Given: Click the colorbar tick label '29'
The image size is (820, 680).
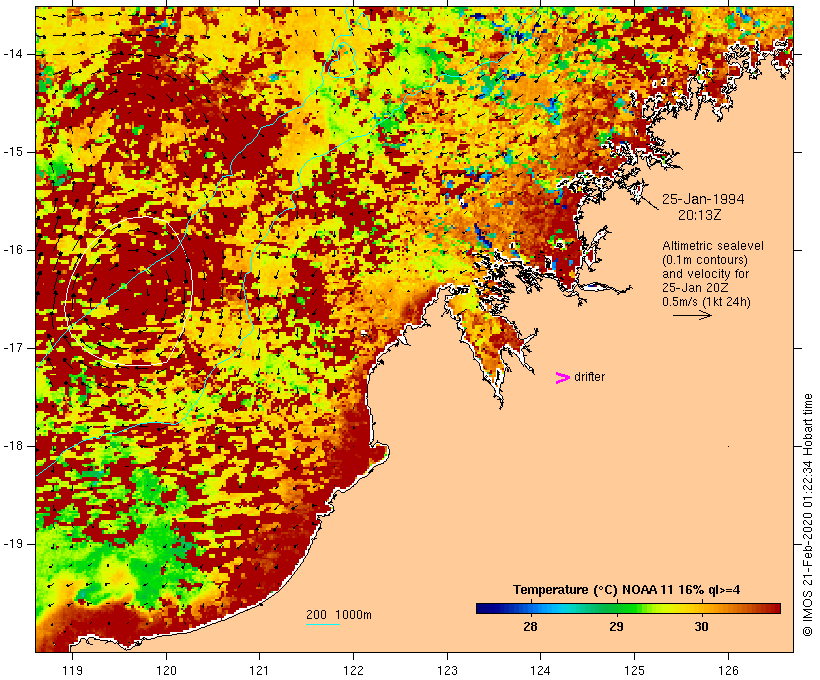Looking at the screenshot, I should [616, 627].
